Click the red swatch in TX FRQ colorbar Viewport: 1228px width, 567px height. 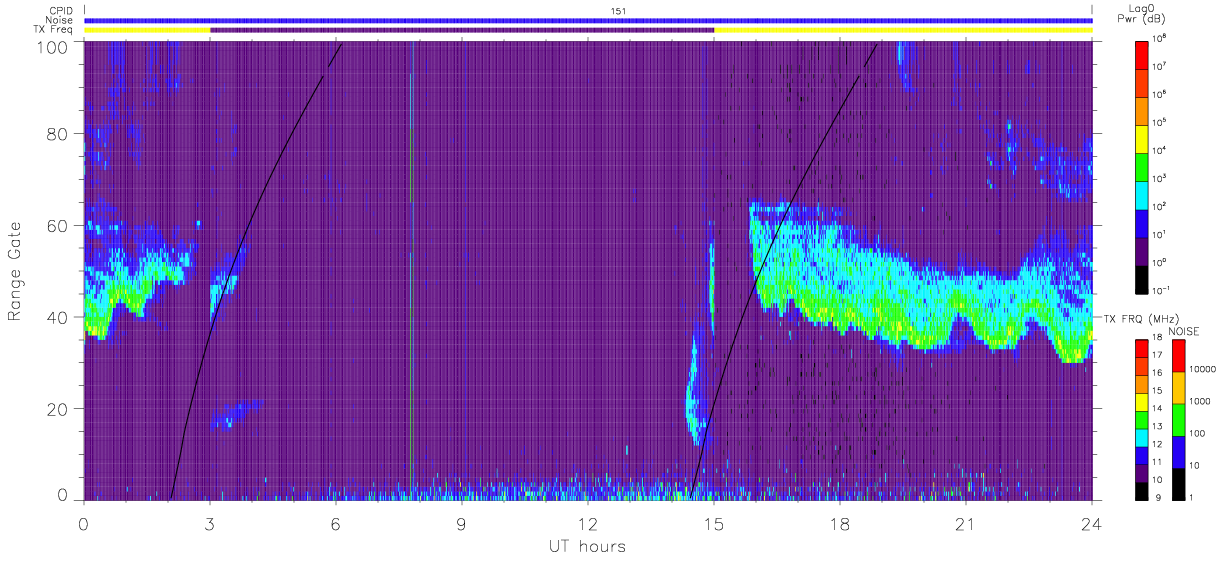pos(1142,347)
